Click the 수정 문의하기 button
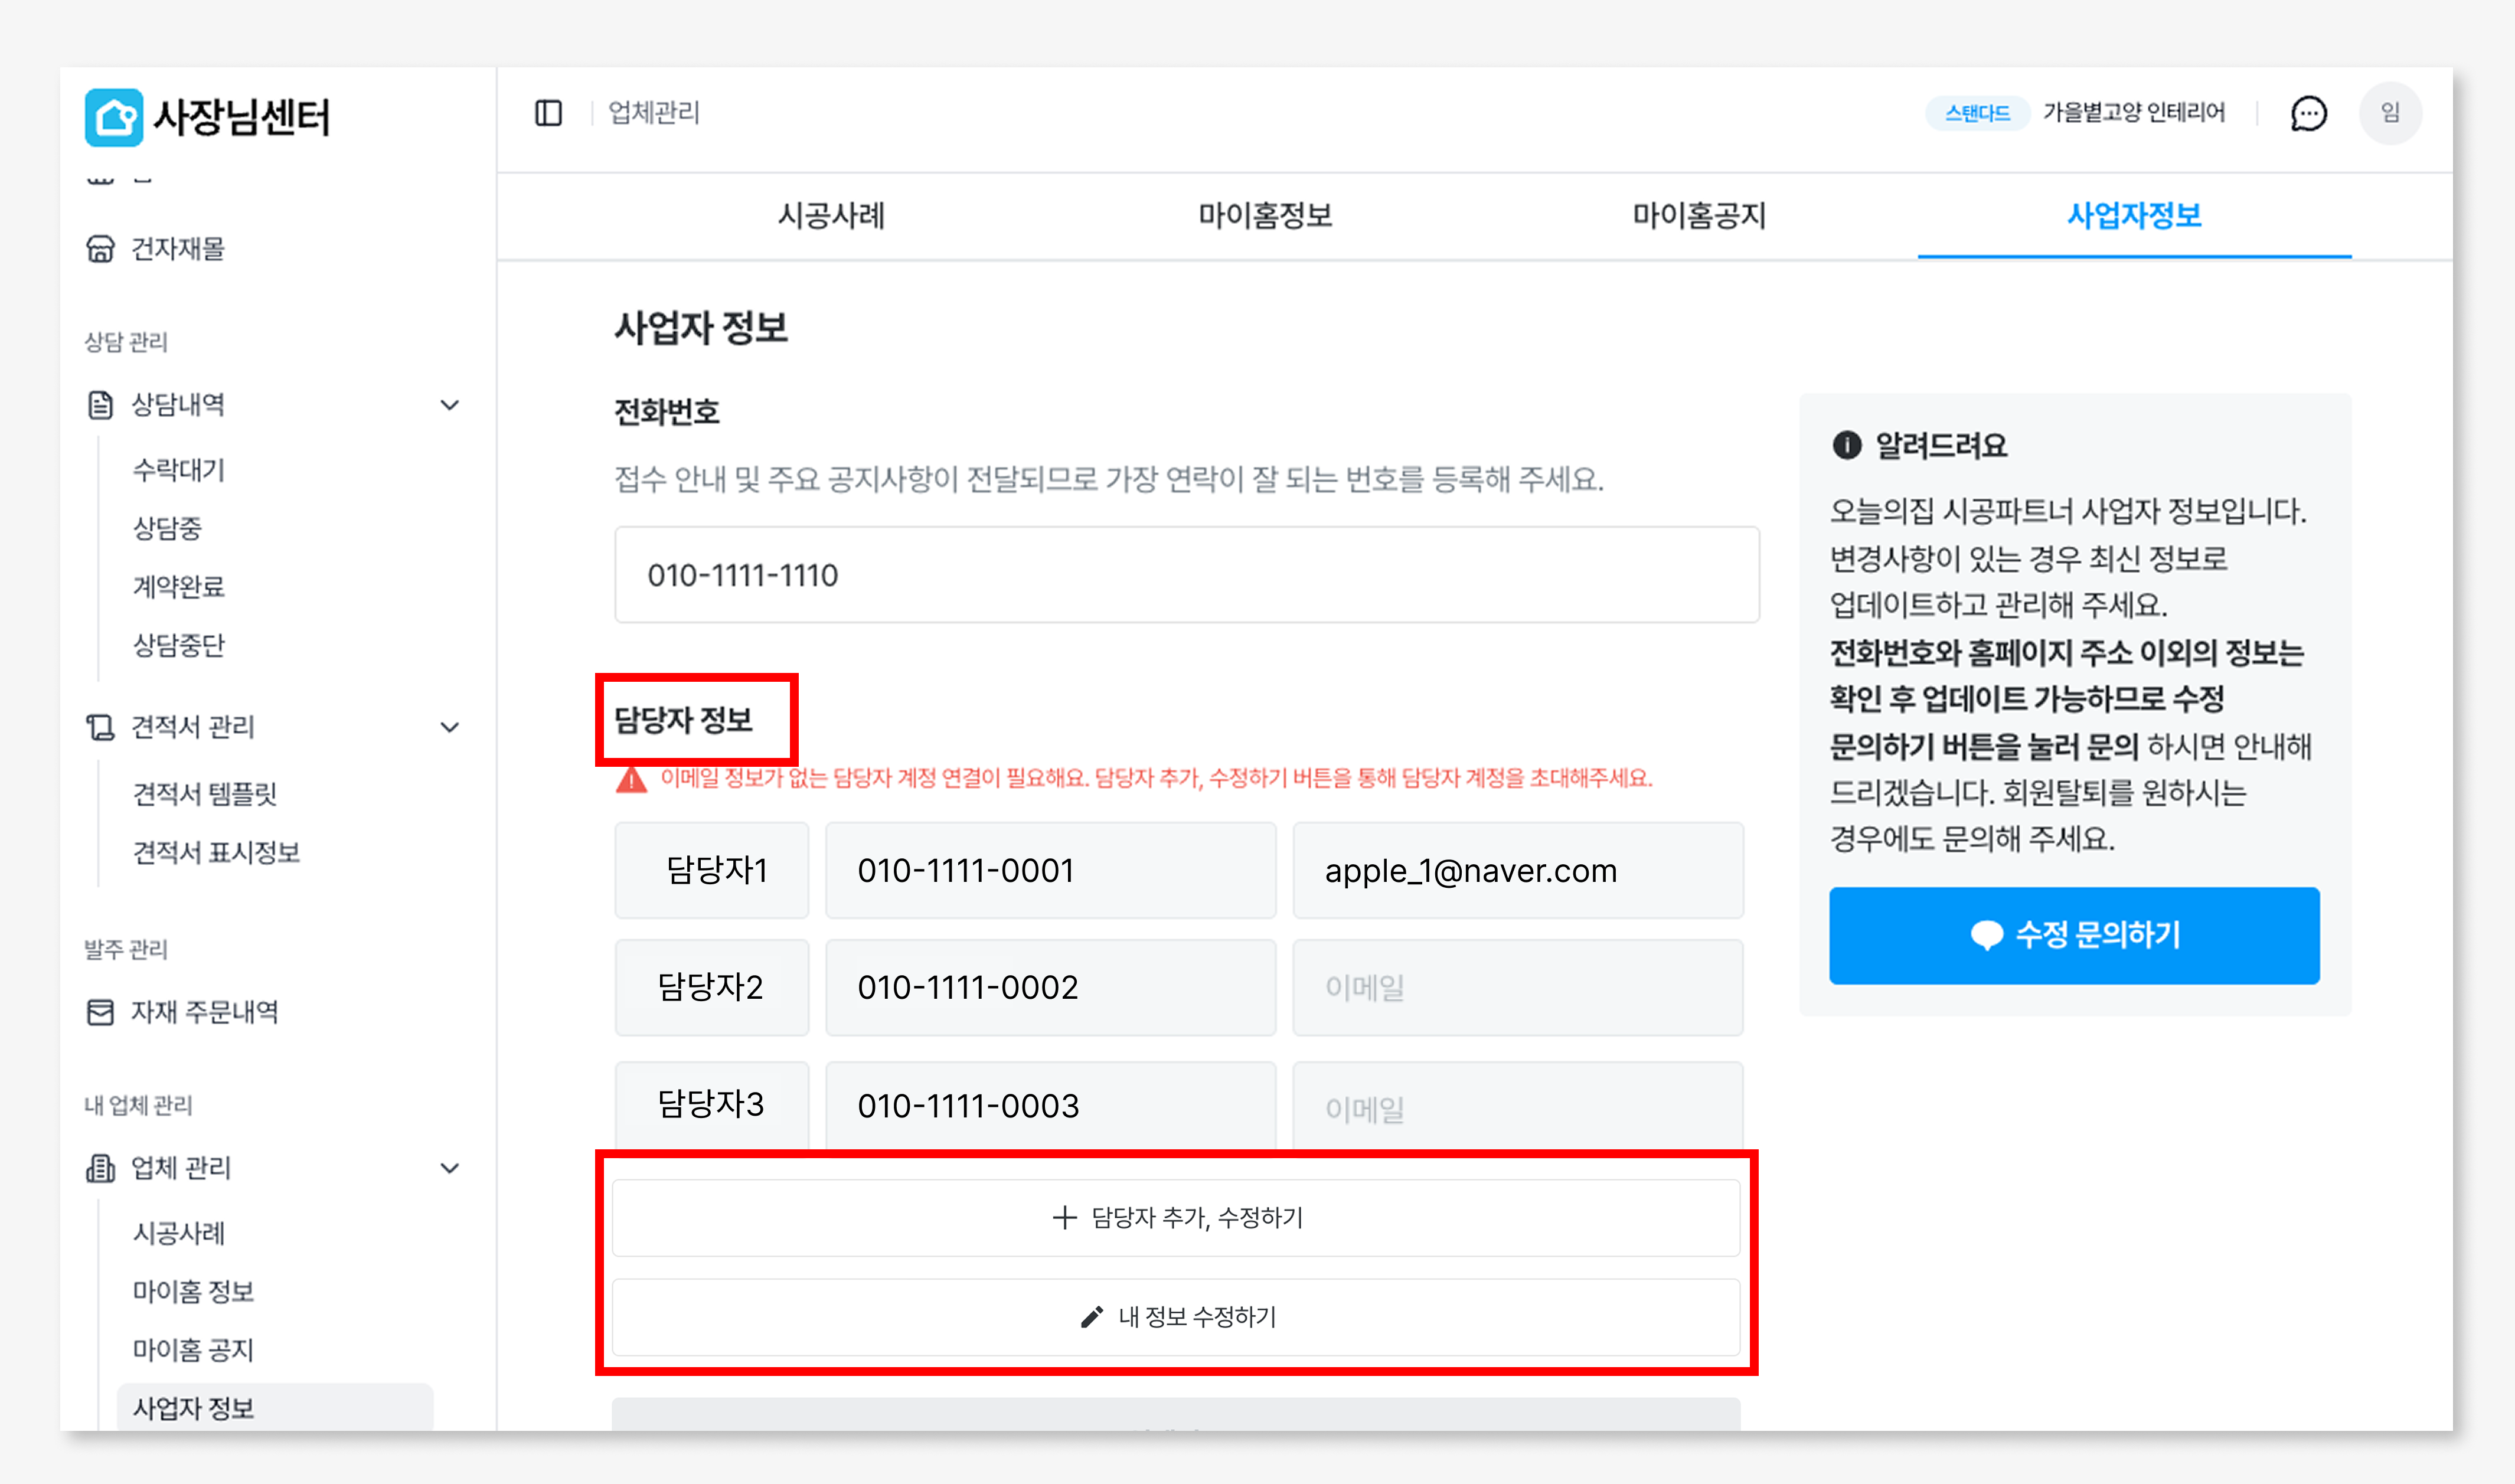 point(2074,935)
